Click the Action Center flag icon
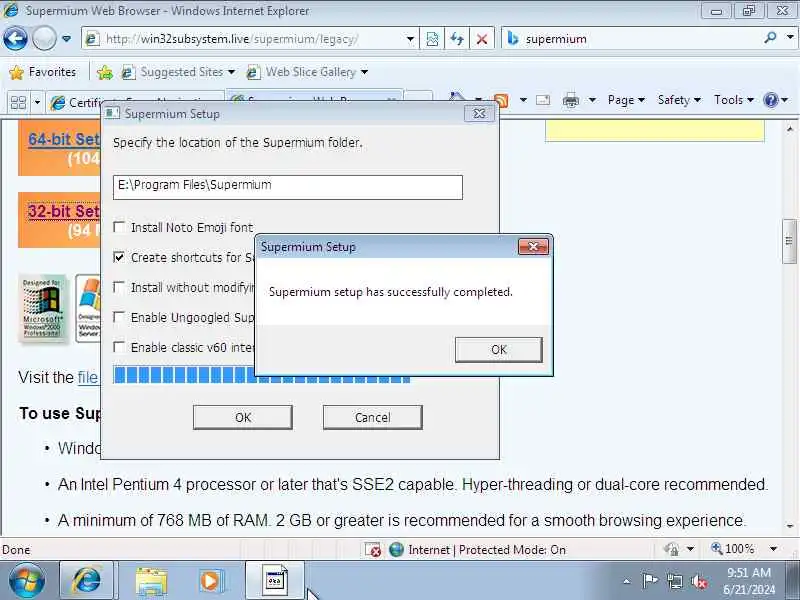This screenshot has height=600, width=800. [650, 581]
